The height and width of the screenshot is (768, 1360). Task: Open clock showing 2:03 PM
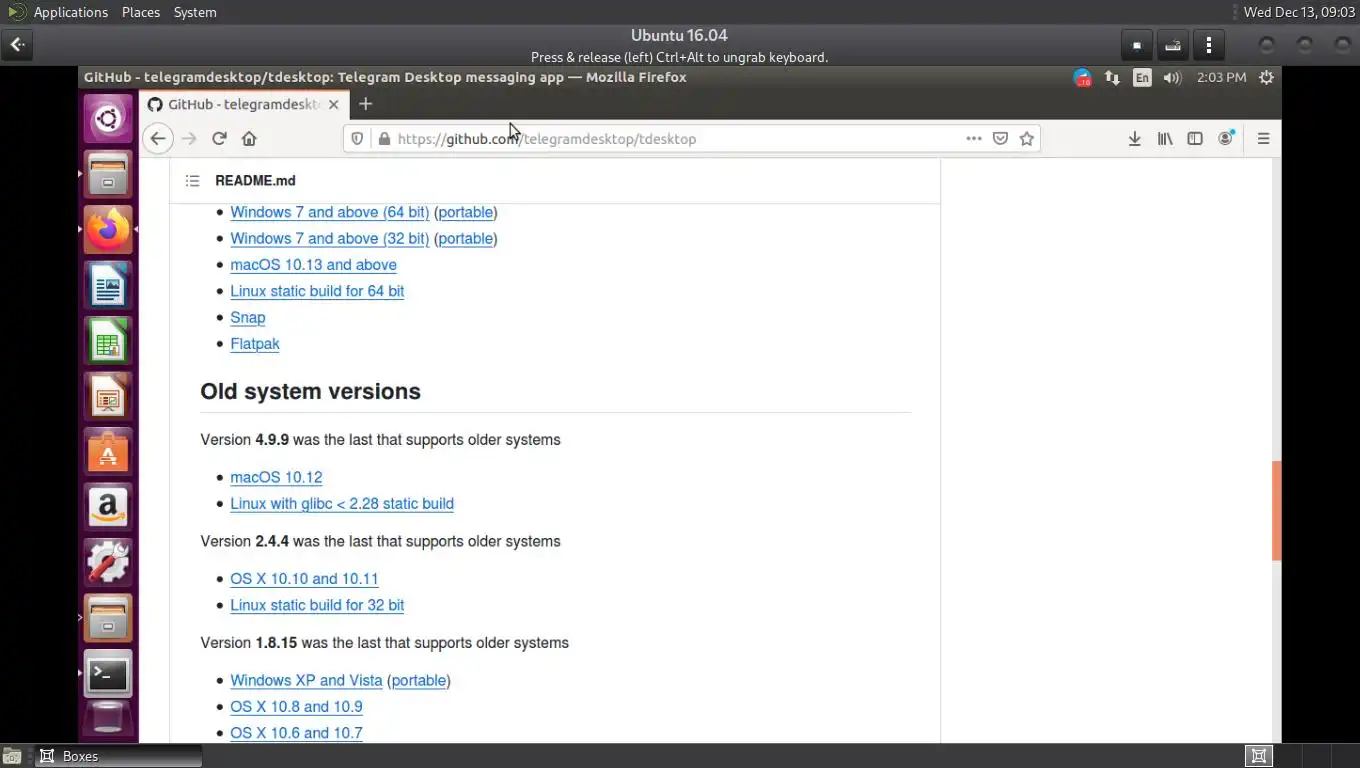click(1221, 78)
